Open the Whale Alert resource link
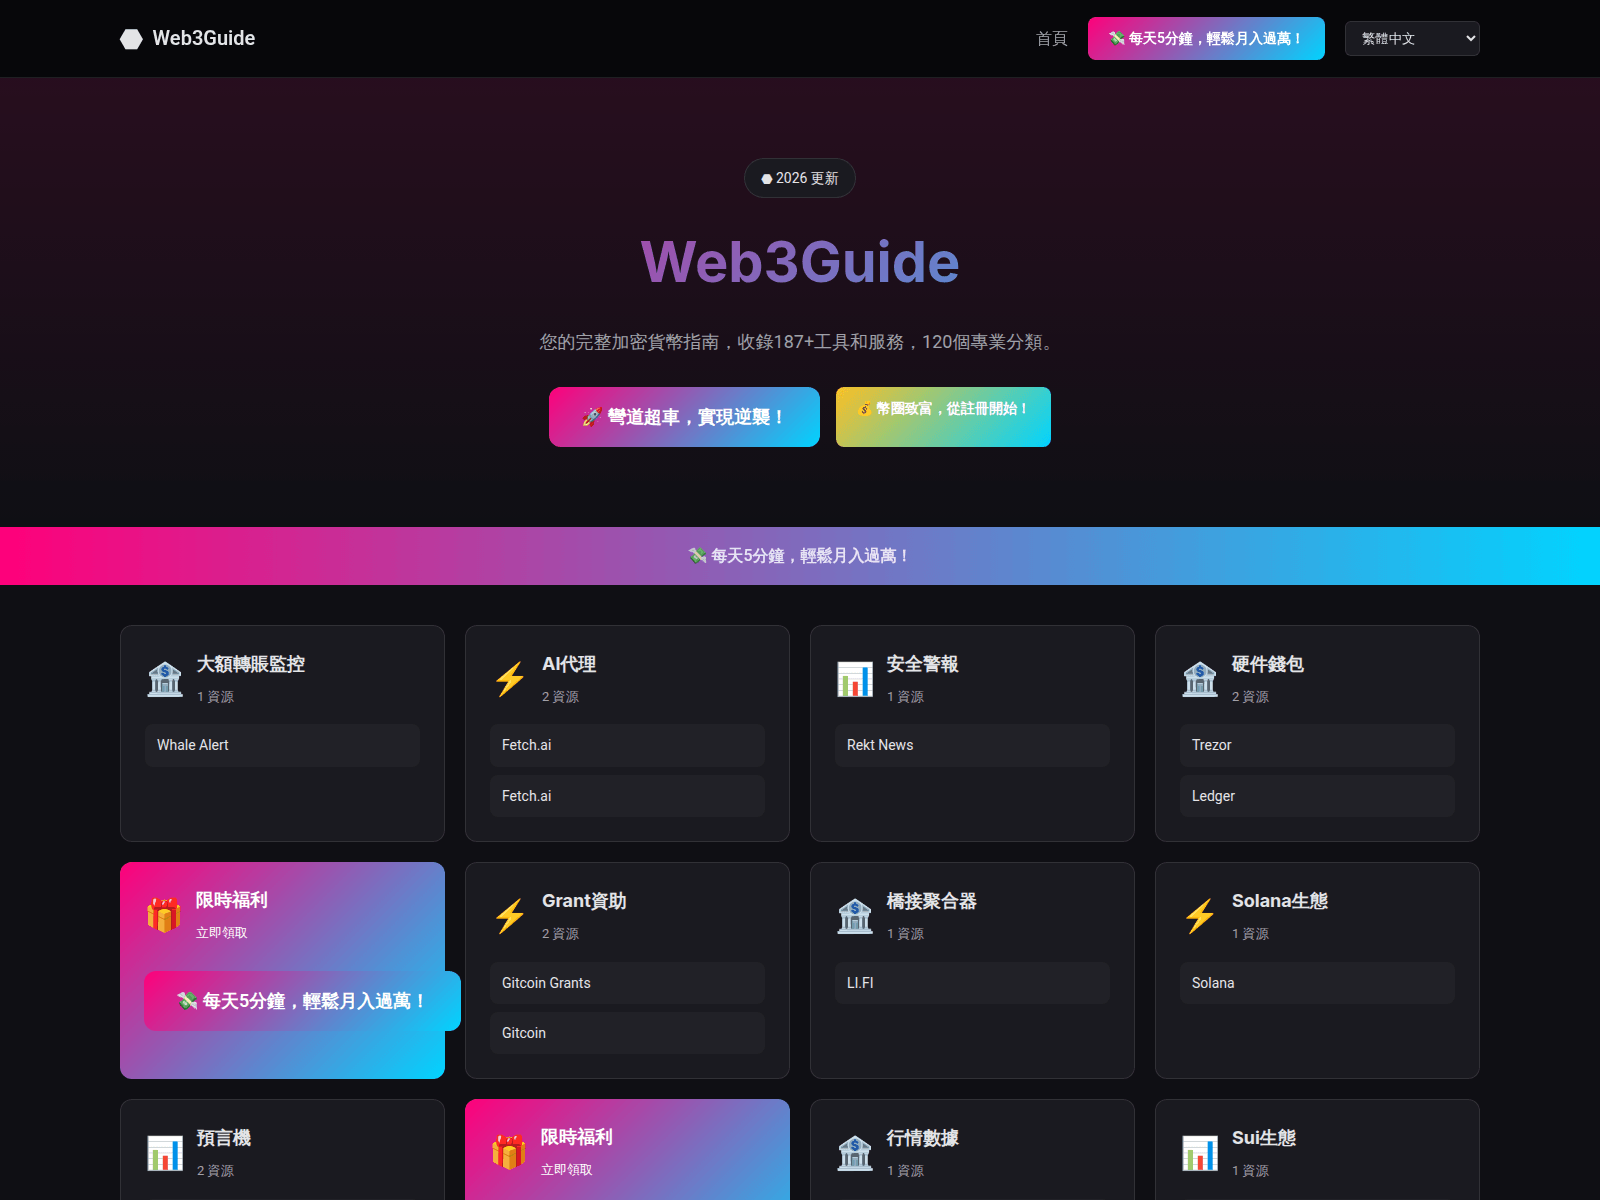This screenshot has width=1600, height=1200. click(282, 745)
